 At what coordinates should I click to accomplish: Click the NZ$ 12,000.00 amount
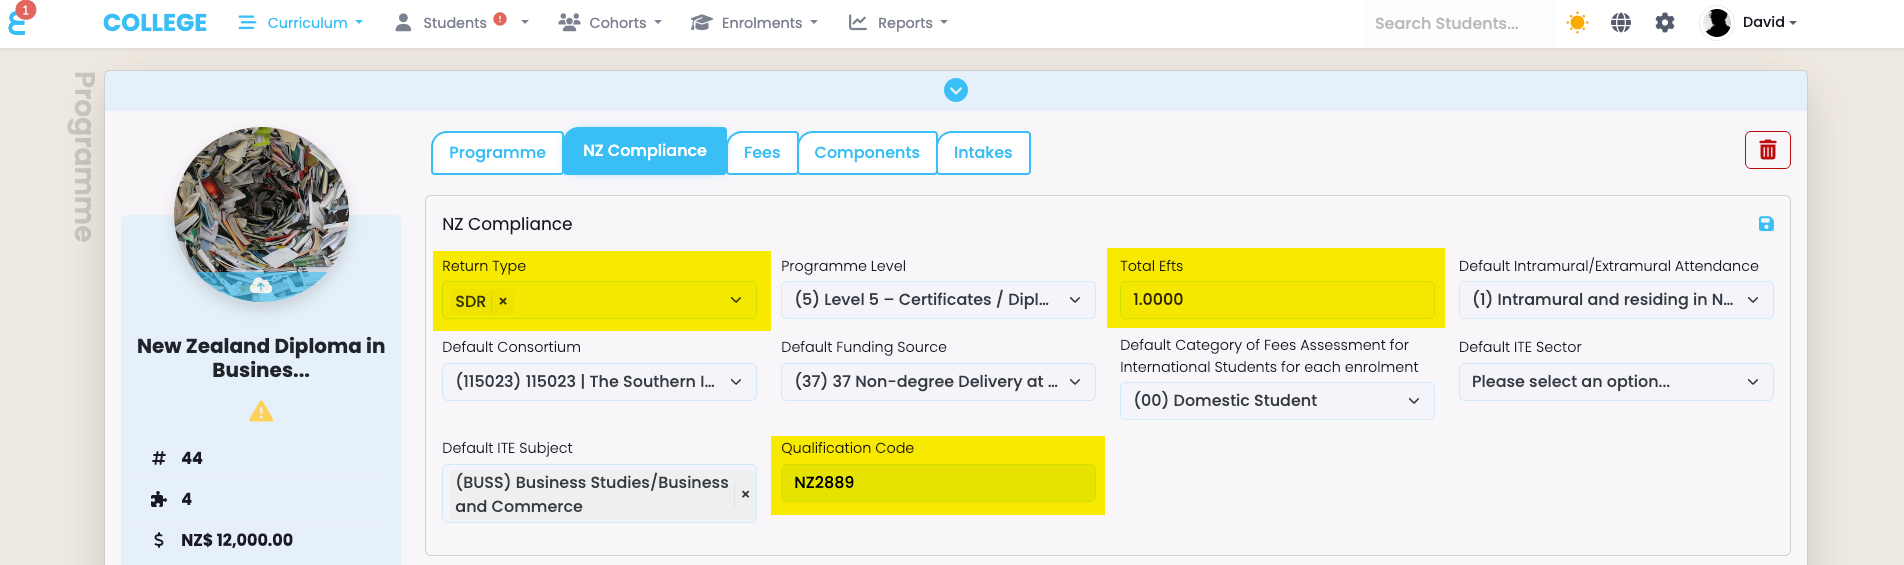tap(237, 540)
